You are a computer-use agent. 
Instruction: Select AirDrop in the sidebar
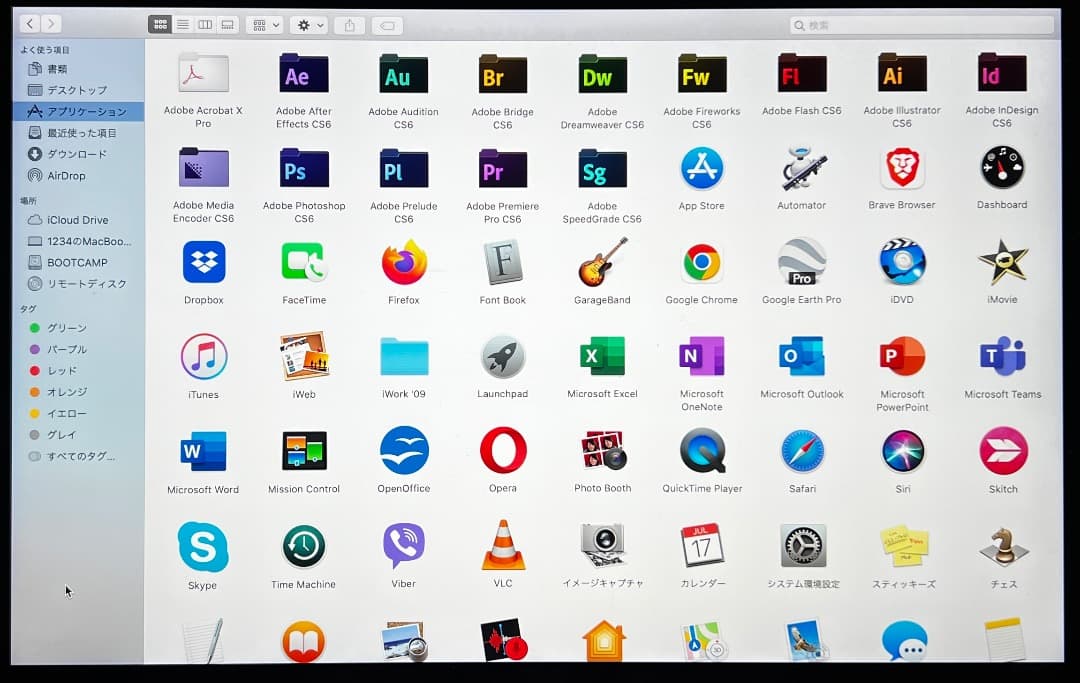click(66, 176)
